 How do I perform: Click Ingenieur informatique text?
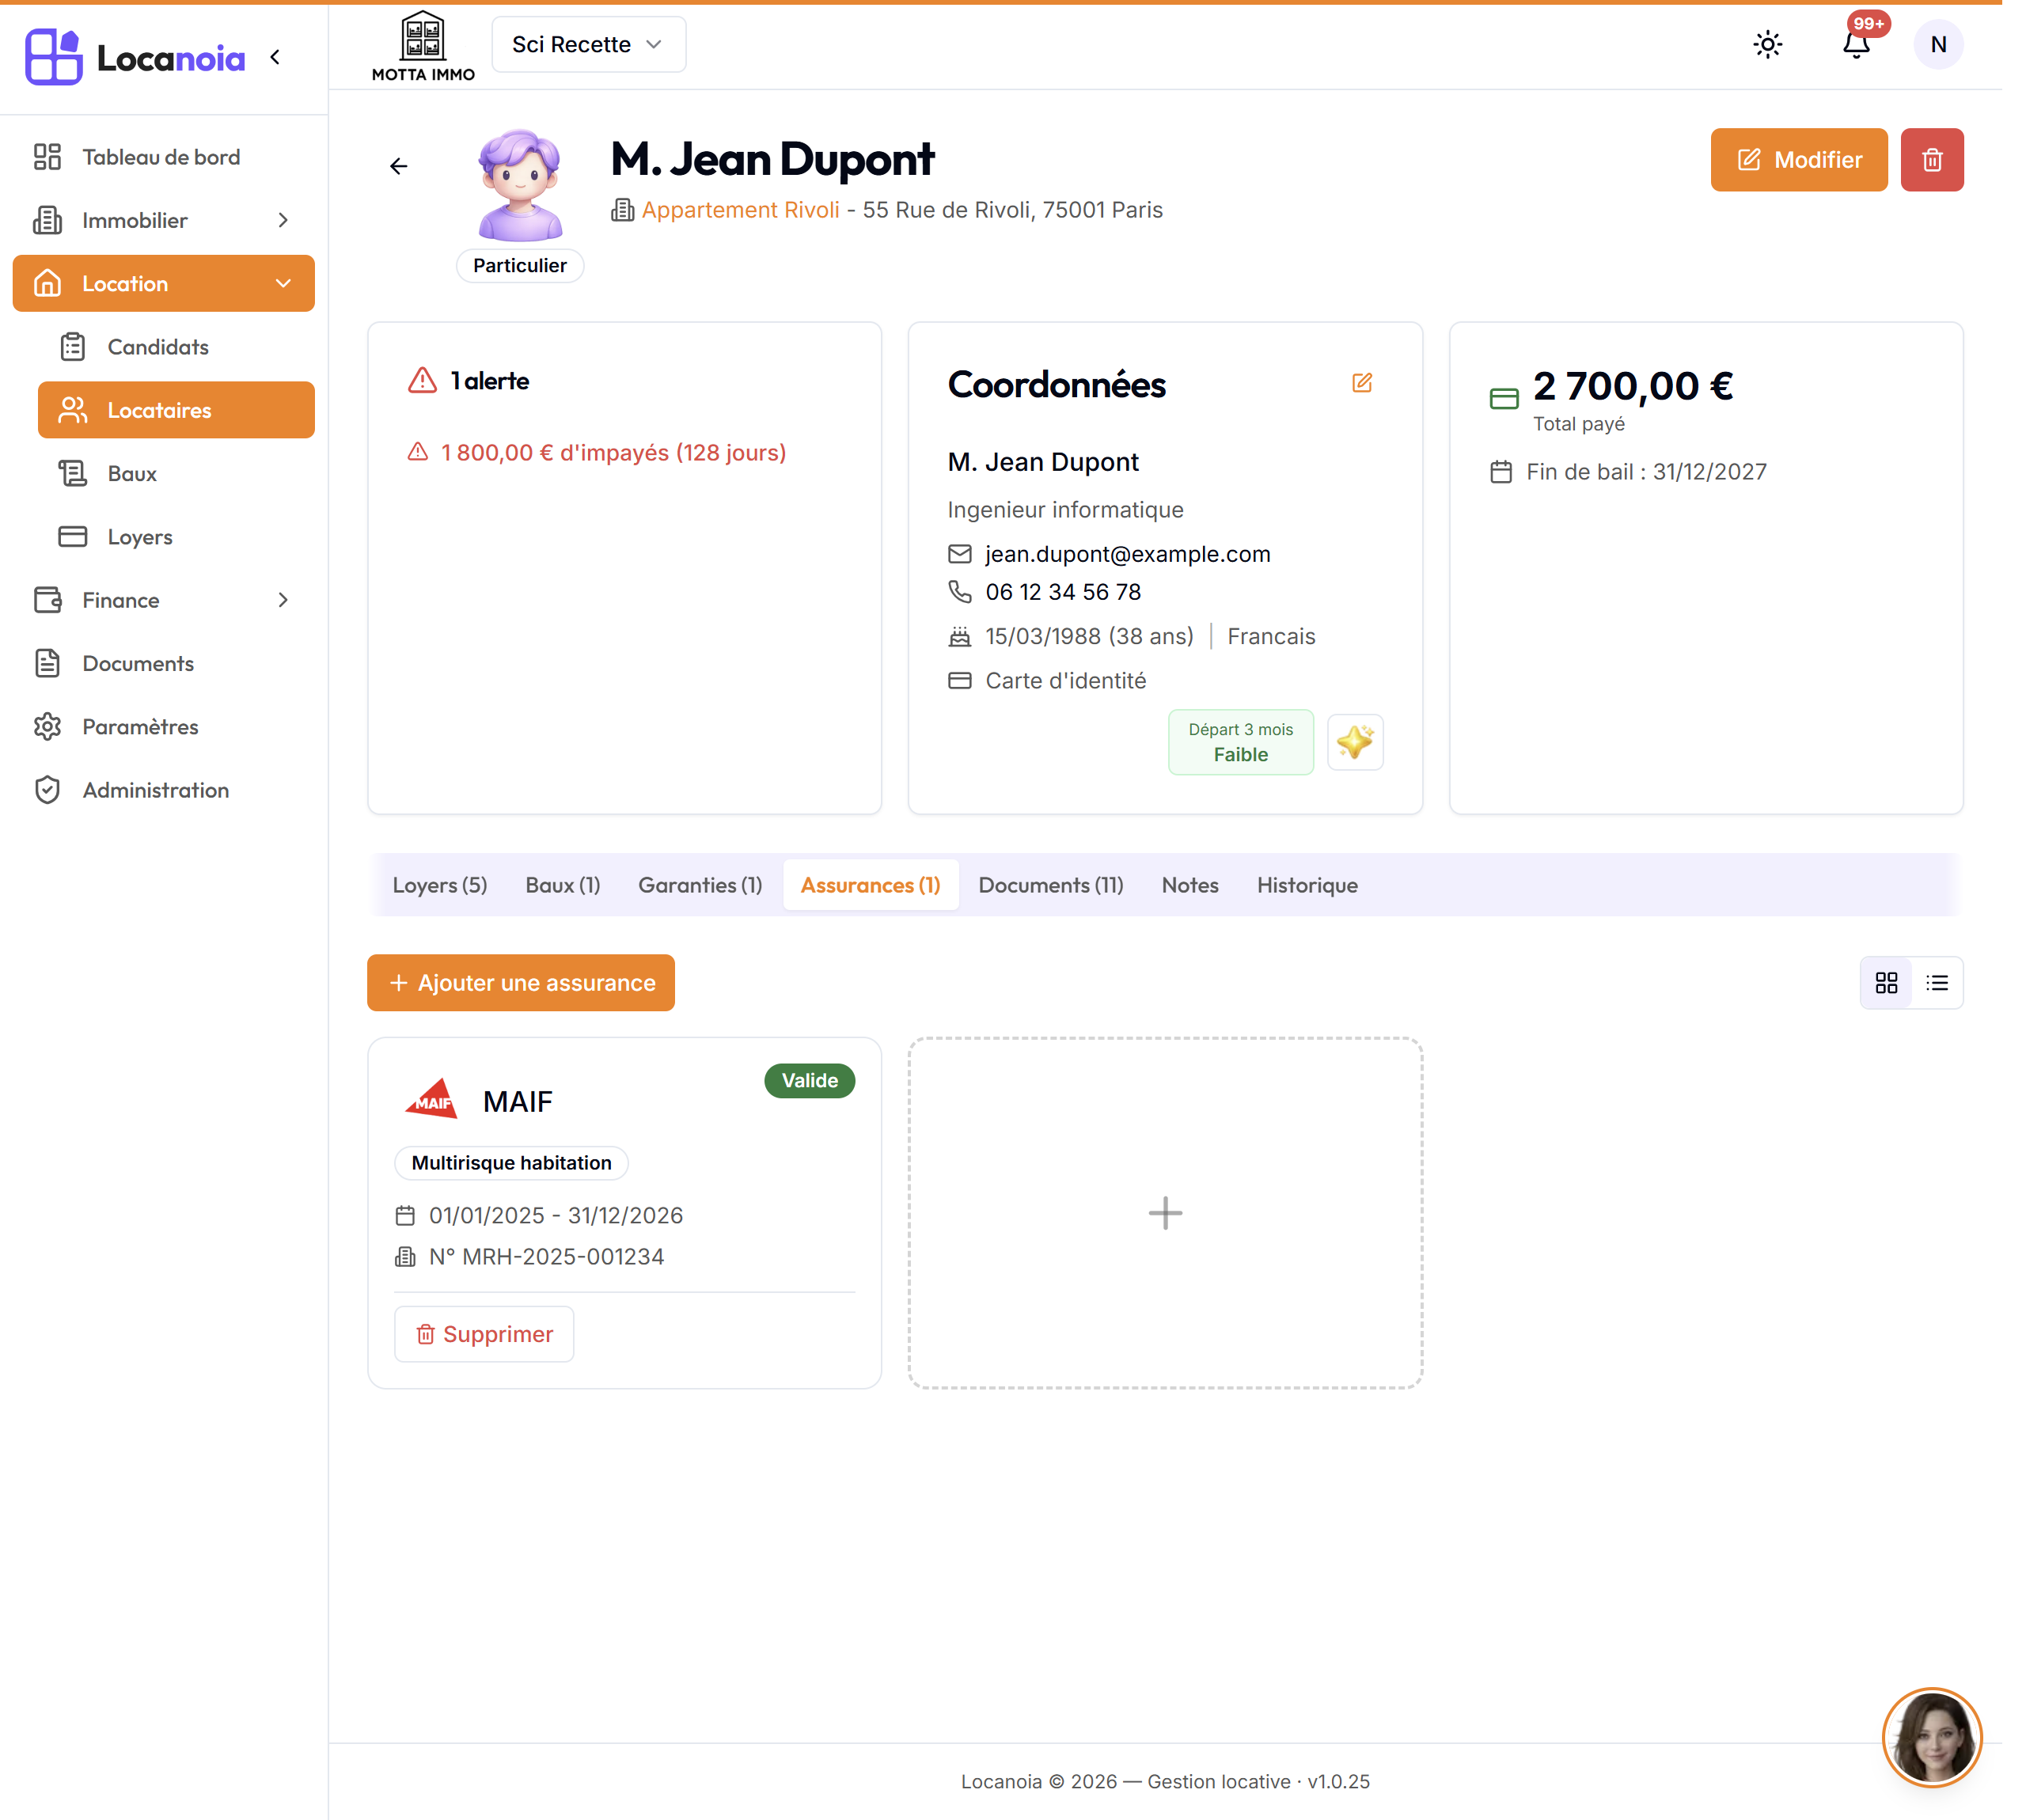point(1065,510)
